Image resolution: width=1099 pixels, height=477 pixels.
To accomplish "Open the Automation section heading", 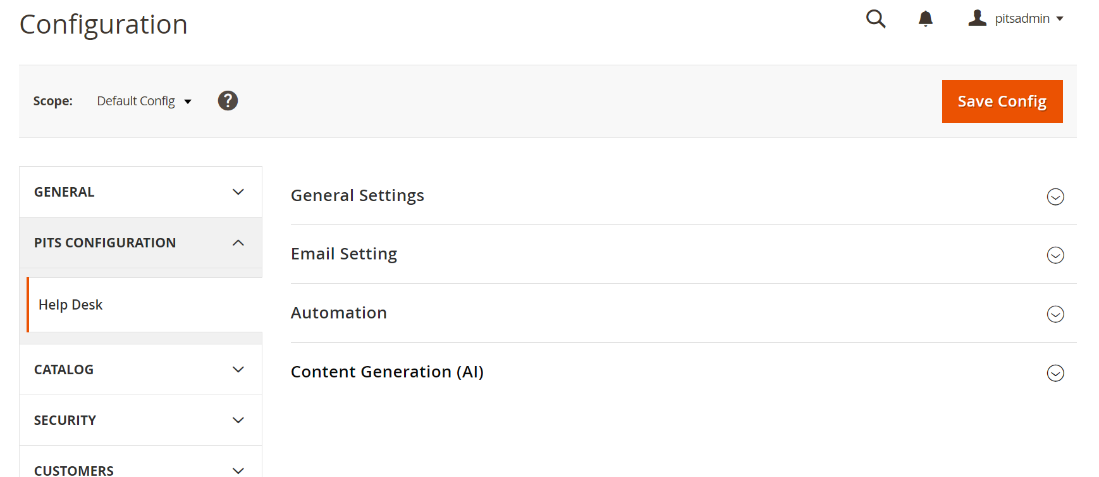I will tap(339, 313).
